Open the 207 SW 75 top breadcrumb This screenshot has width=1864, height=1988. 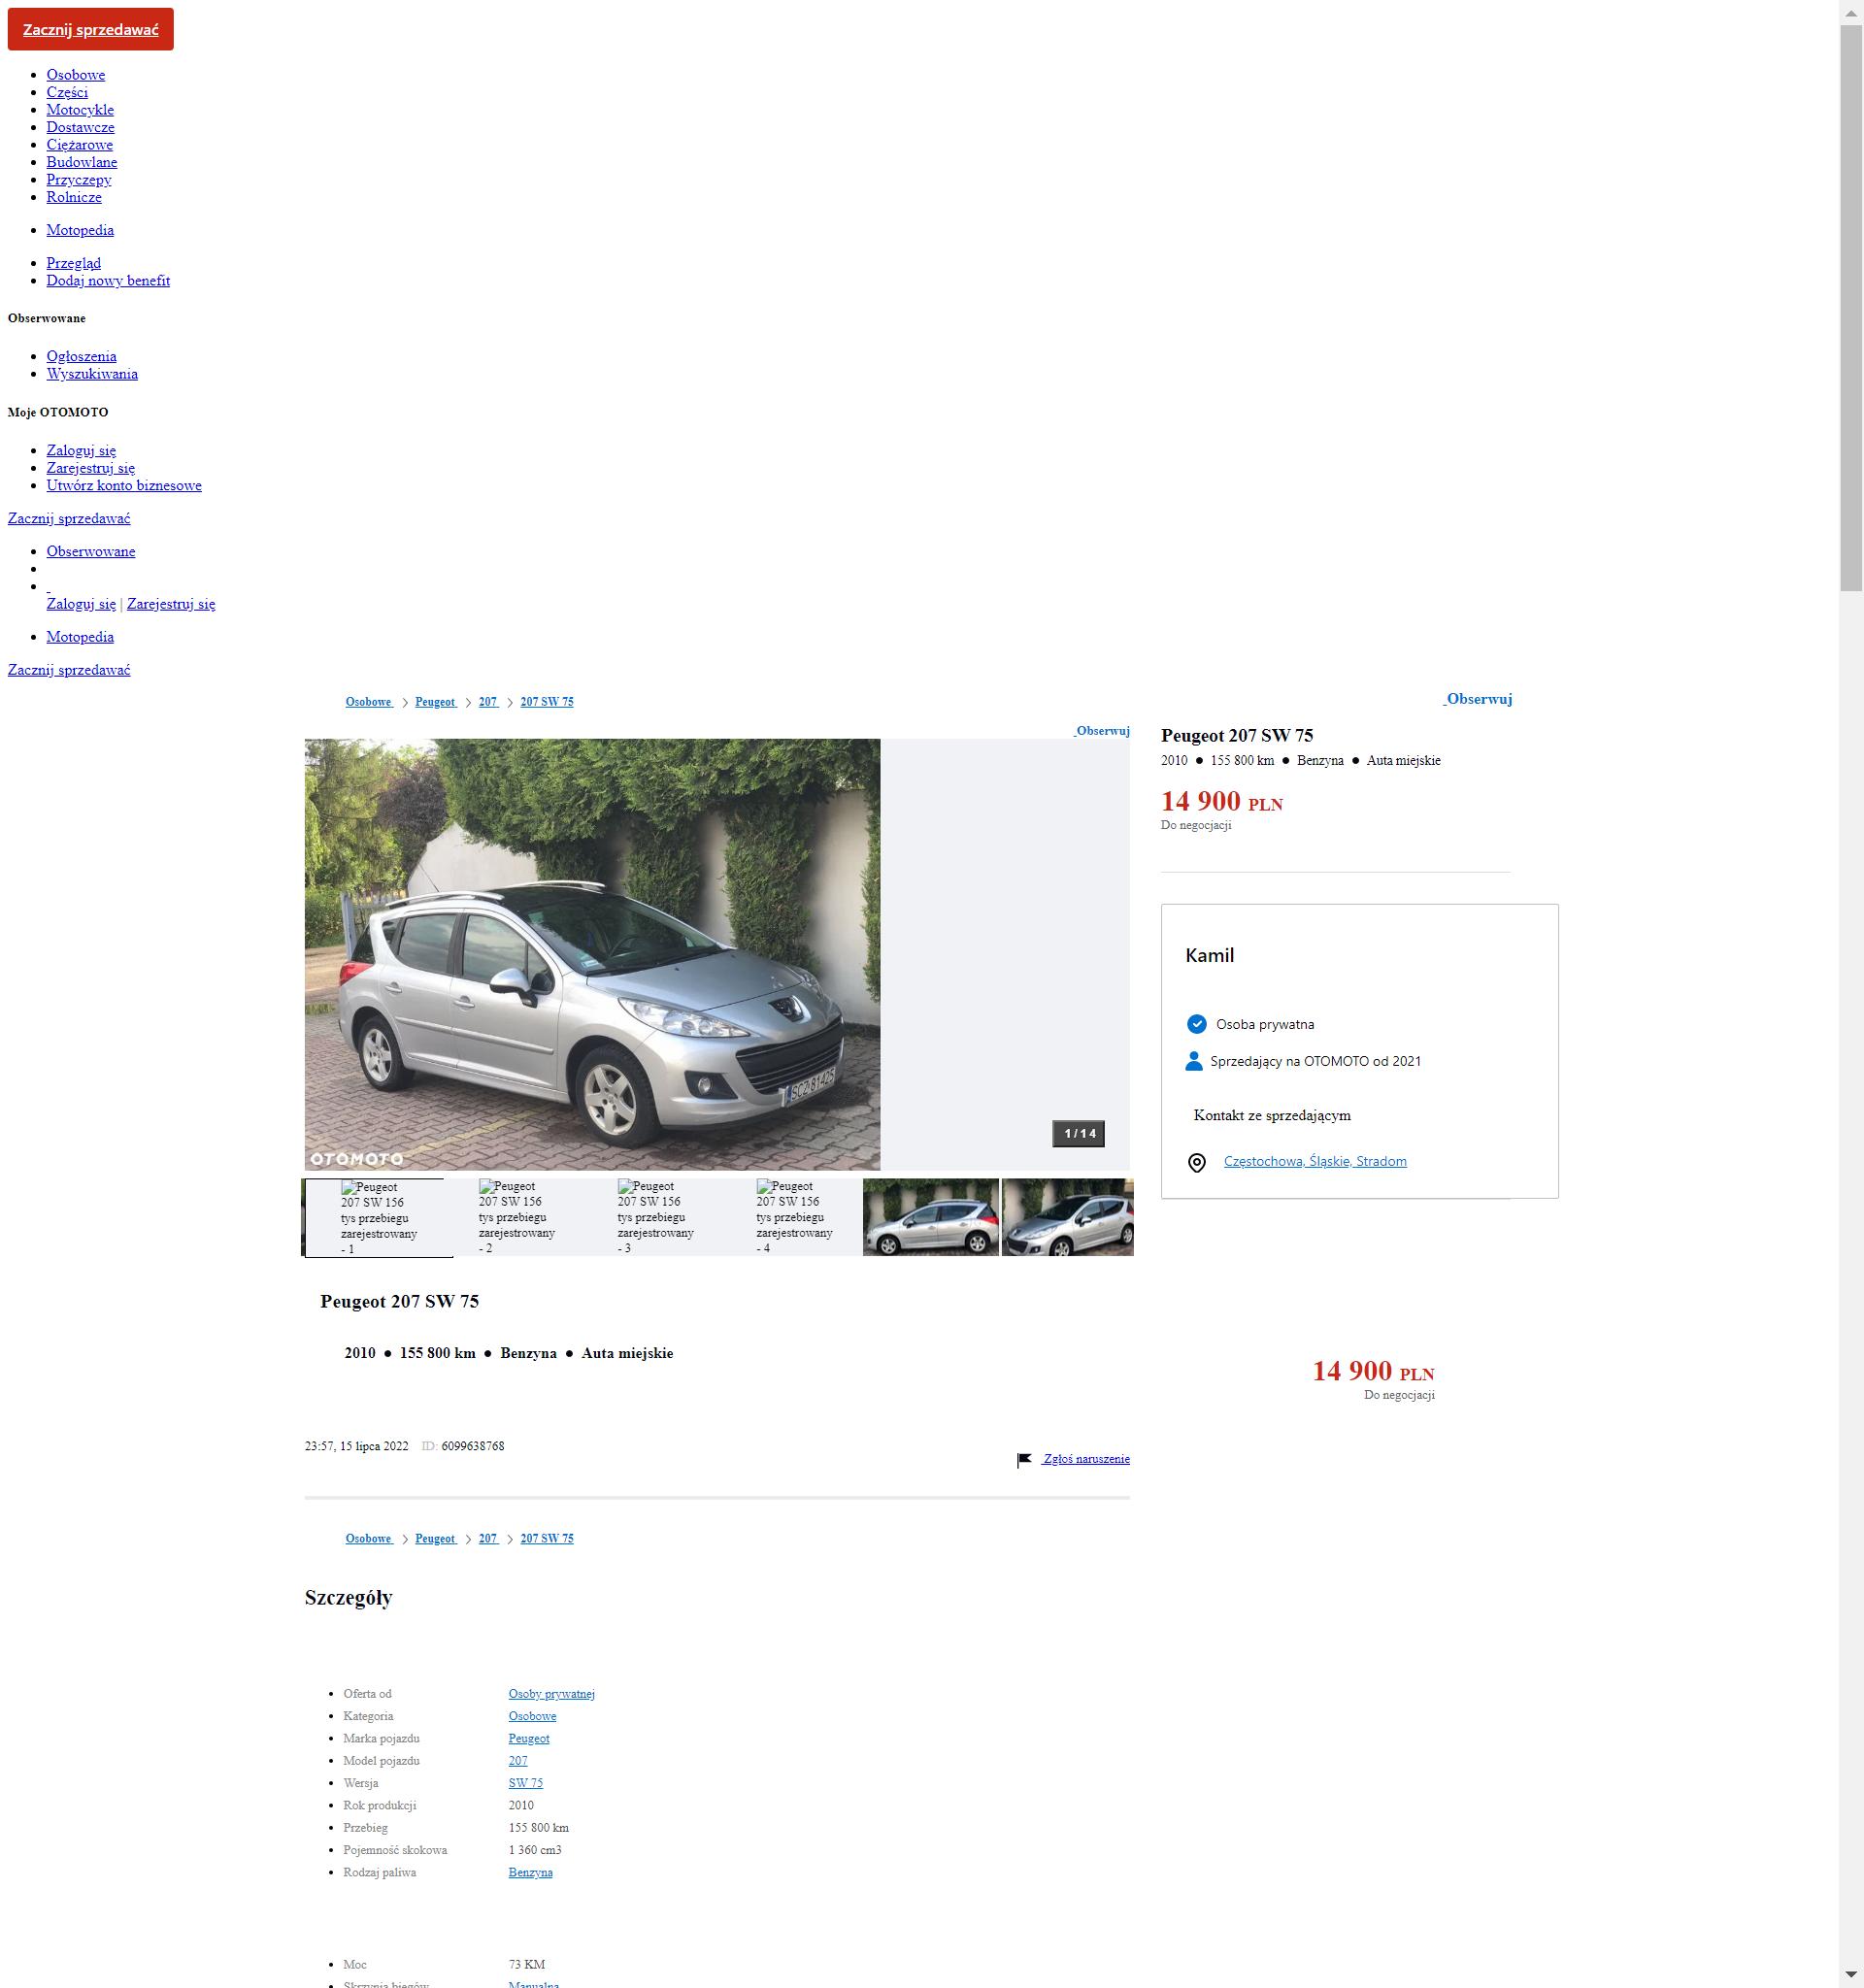546,702
